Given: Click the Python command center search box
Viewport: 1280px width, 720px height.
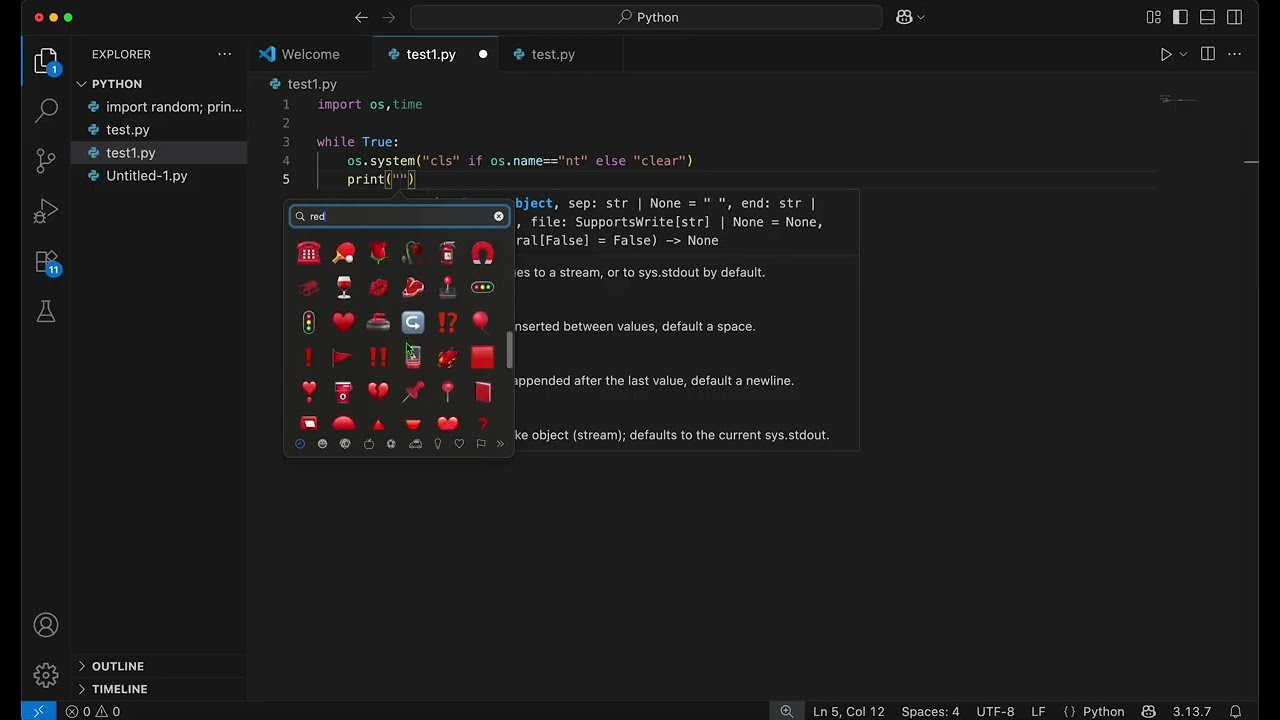Looking at the screenshot, I should pyautogui.click(x=646, y=17).
